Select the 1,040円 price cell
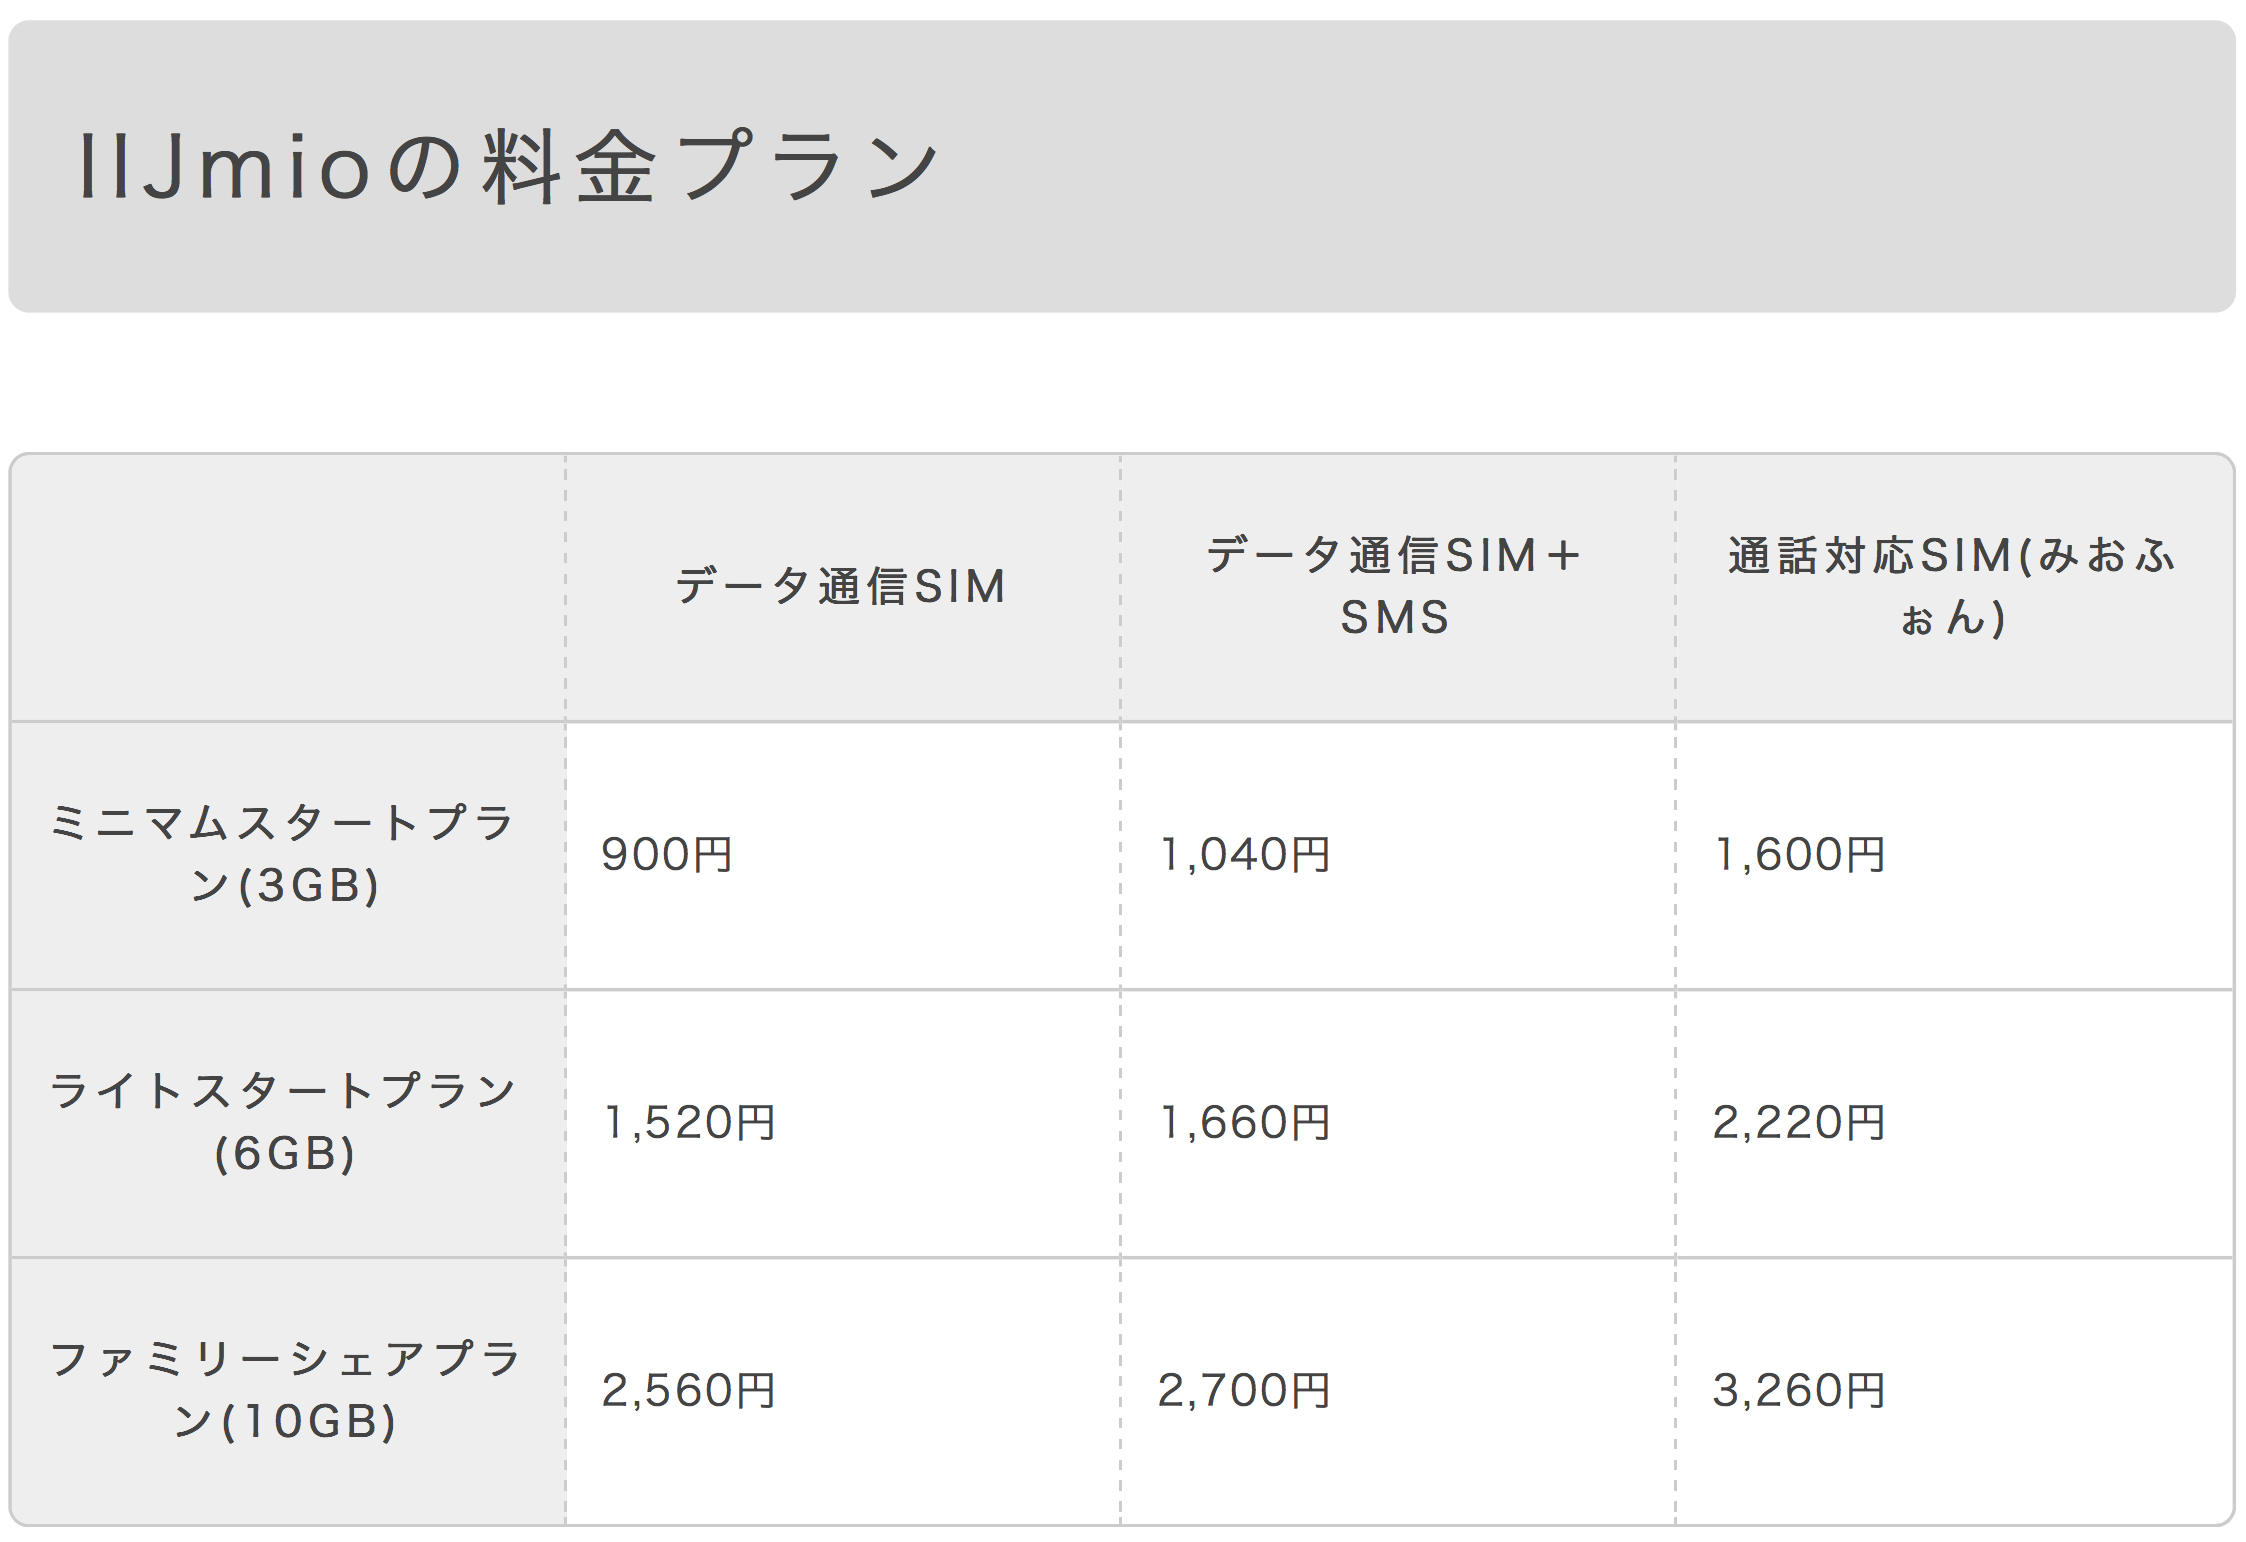This screenshot has width=2246, height=1542. point(1397,855)
